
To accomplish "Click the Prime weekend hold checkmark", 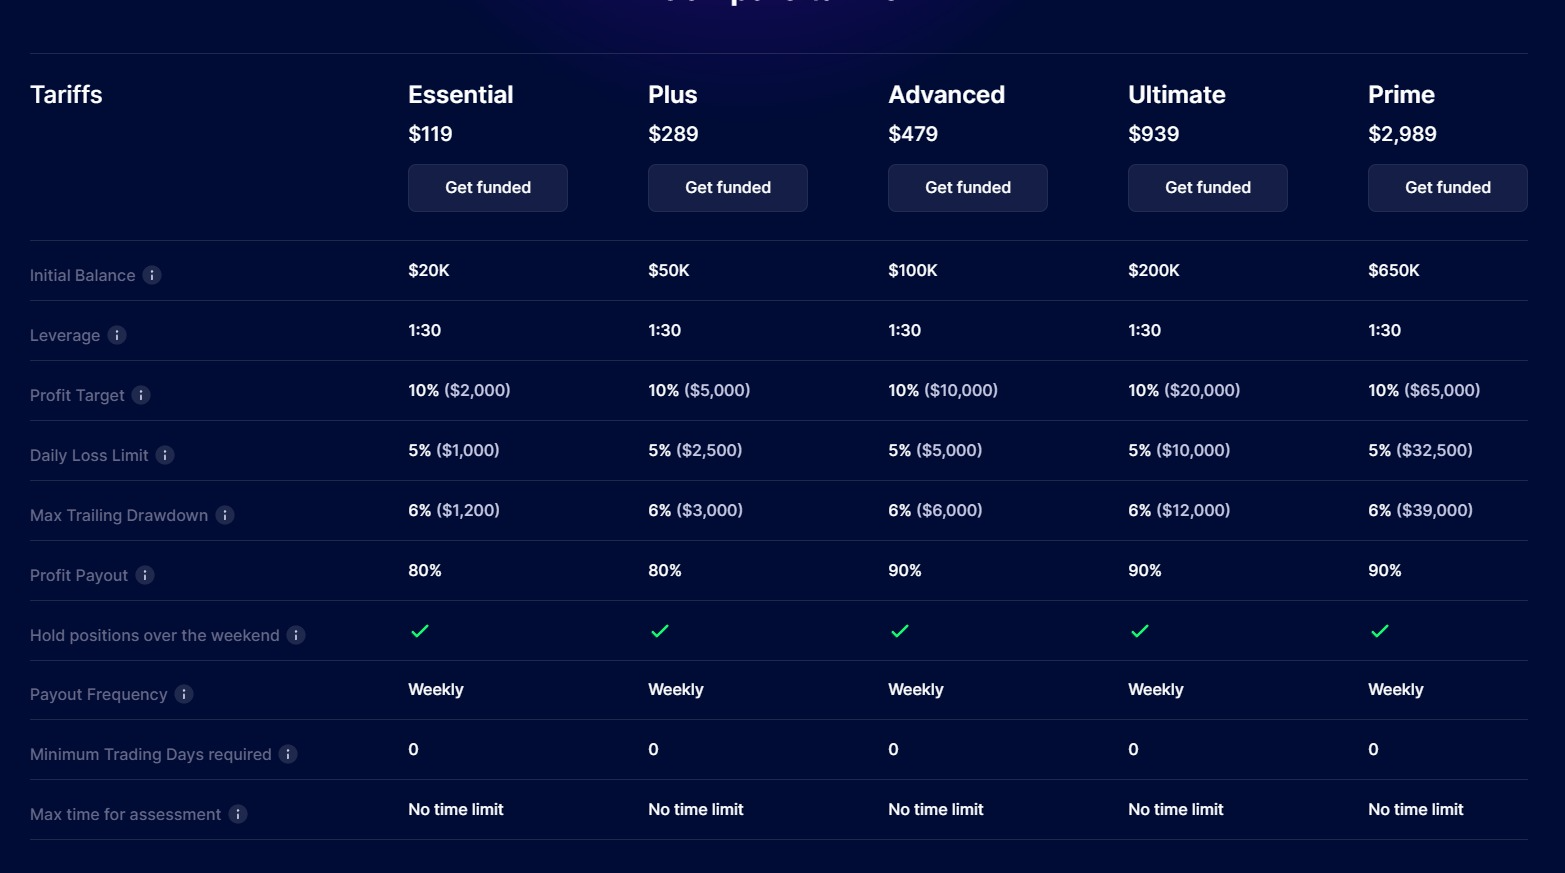I will point(1380,631).
